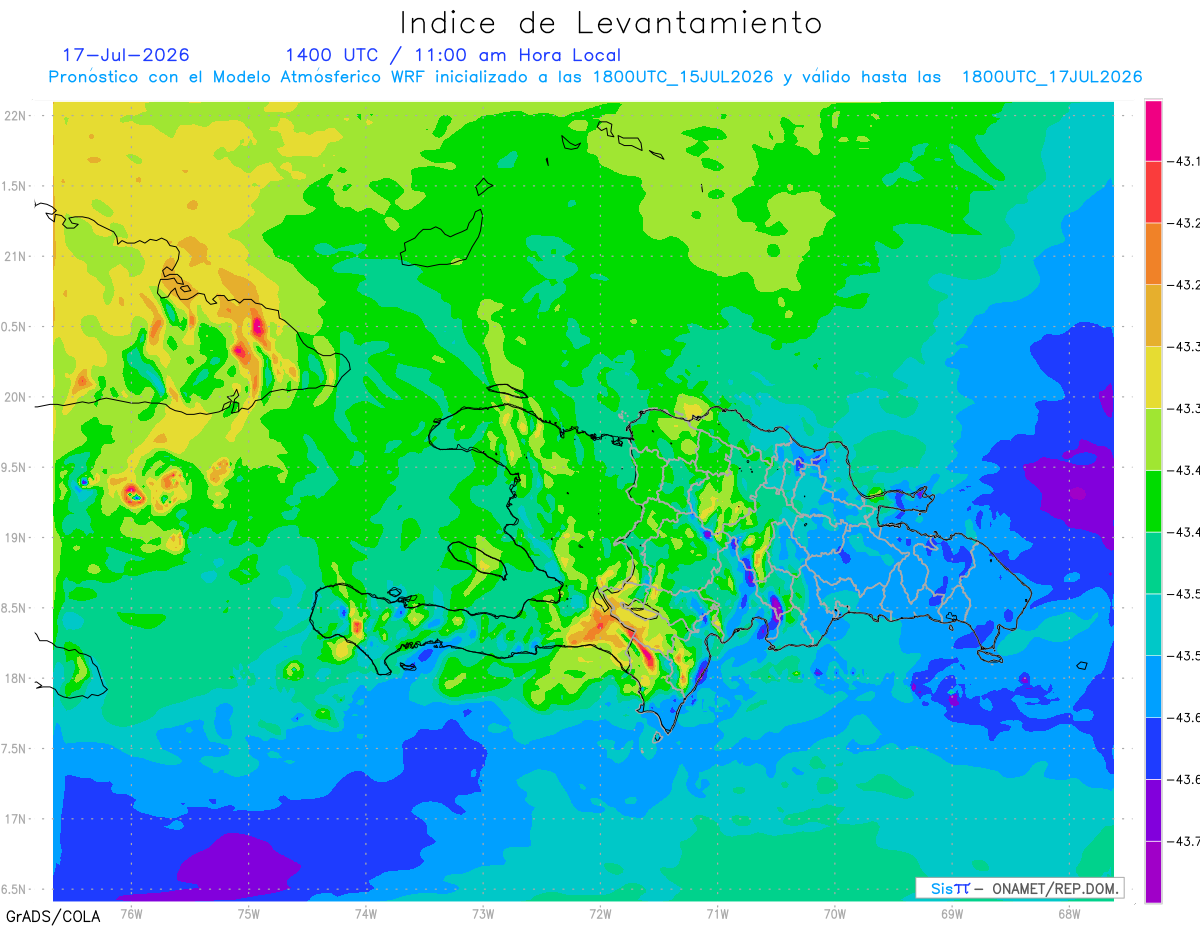Click the '1400 UTC / 11:00 am Hora Local' time

tap(453, 56)
